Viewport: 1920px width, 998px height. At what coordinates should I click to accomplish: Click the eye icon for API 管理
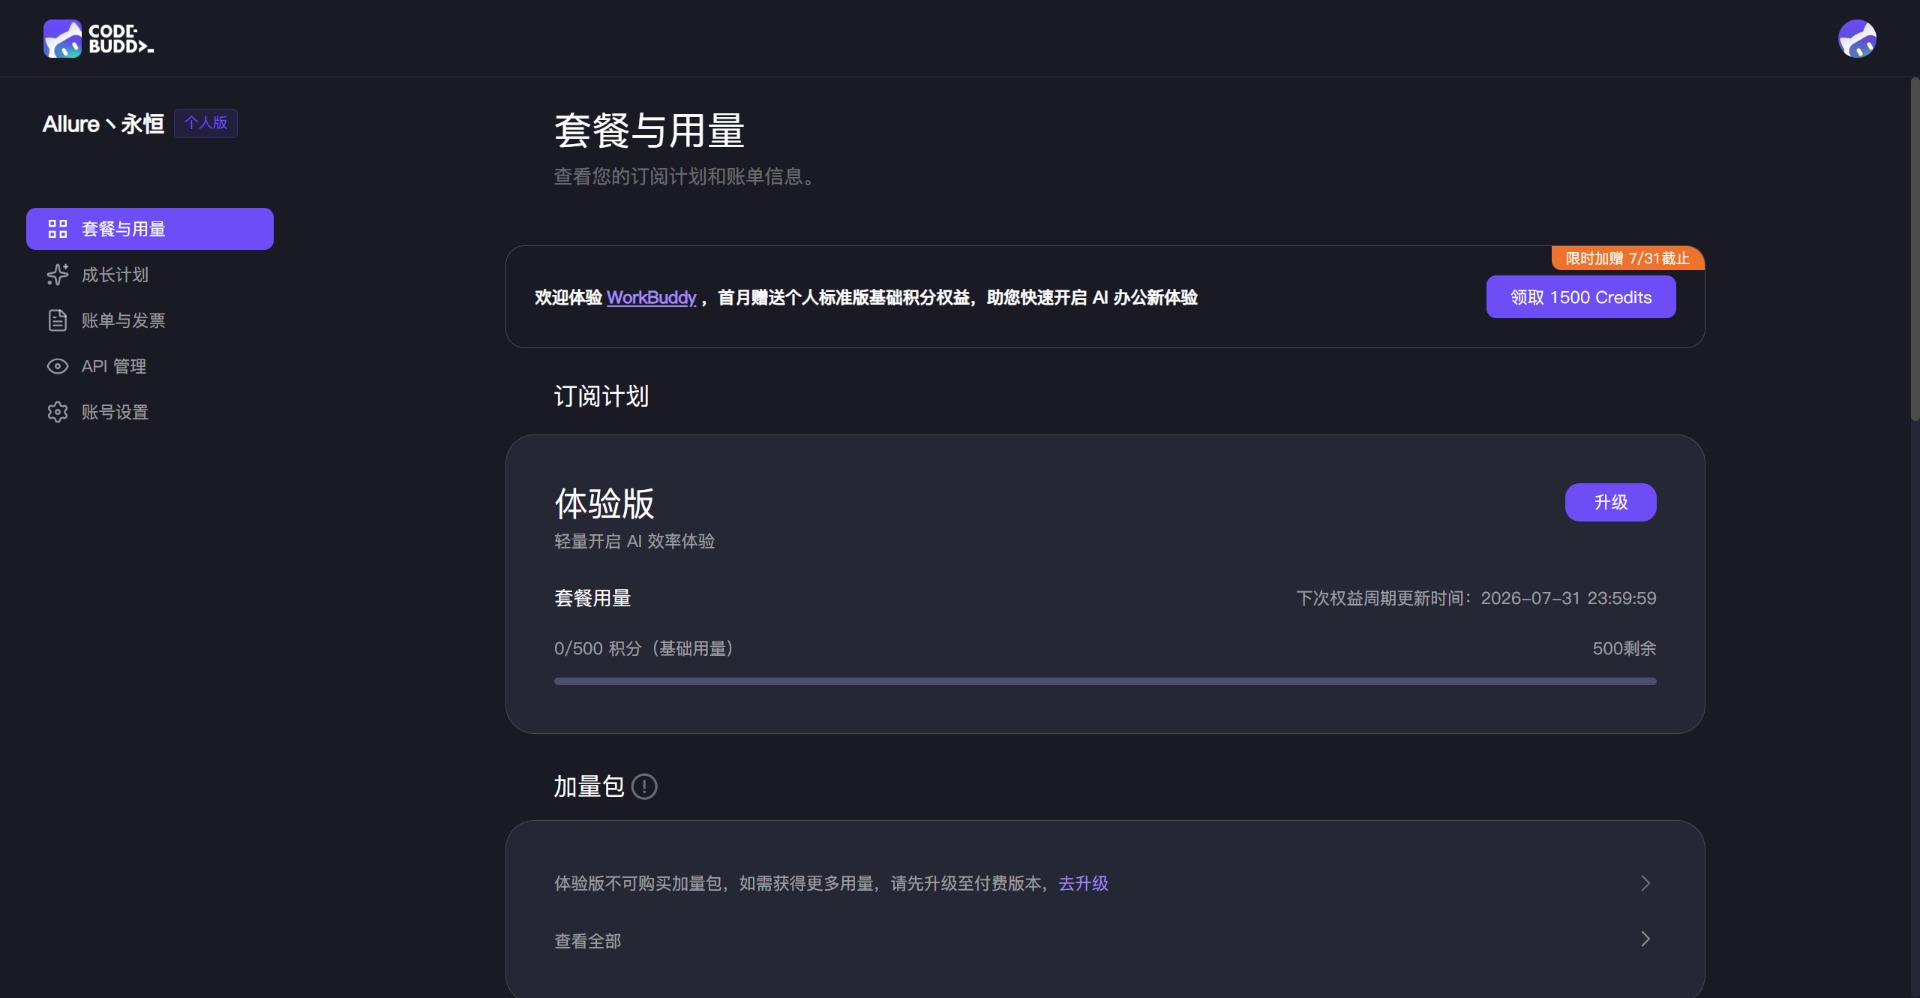coord(58,366)
